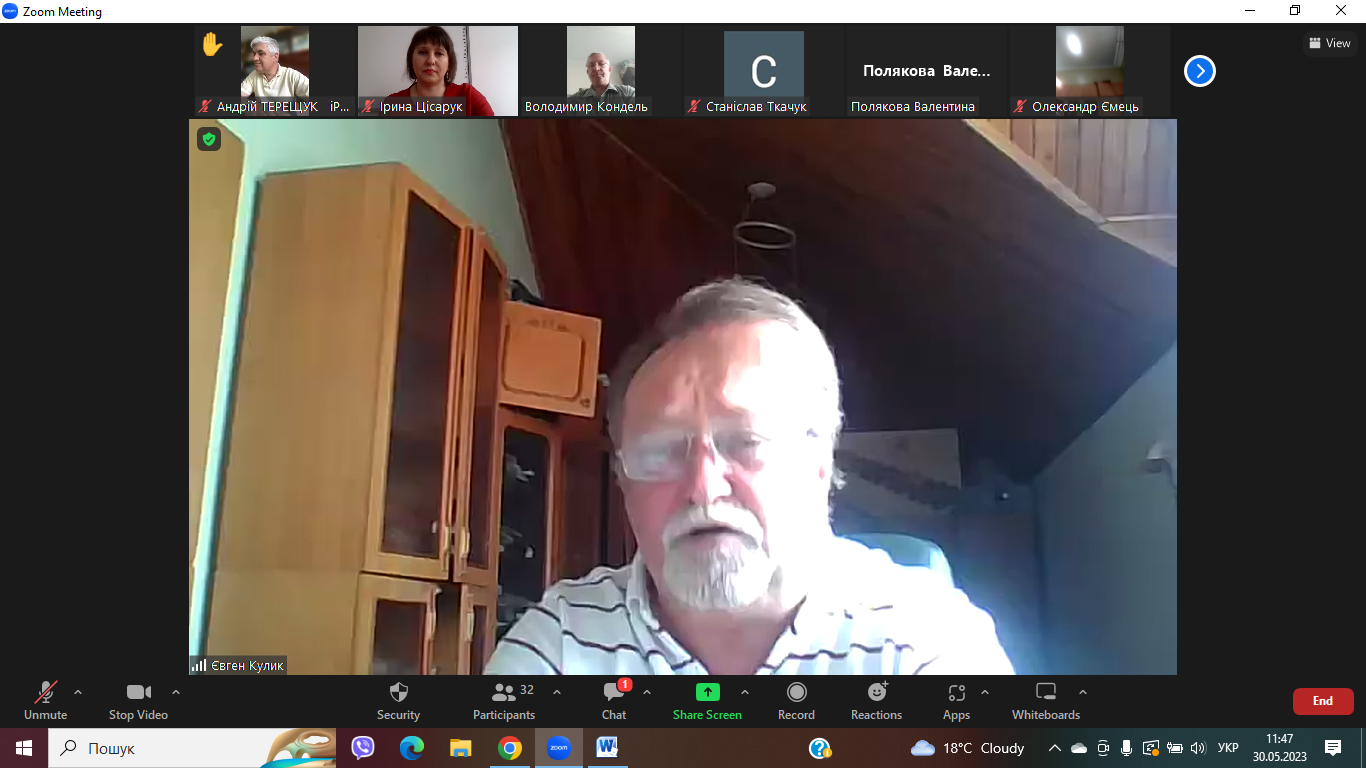The image size is (1366, 768).
Task: Show next participants with blue arrow
Action: tap(1199, 71)
